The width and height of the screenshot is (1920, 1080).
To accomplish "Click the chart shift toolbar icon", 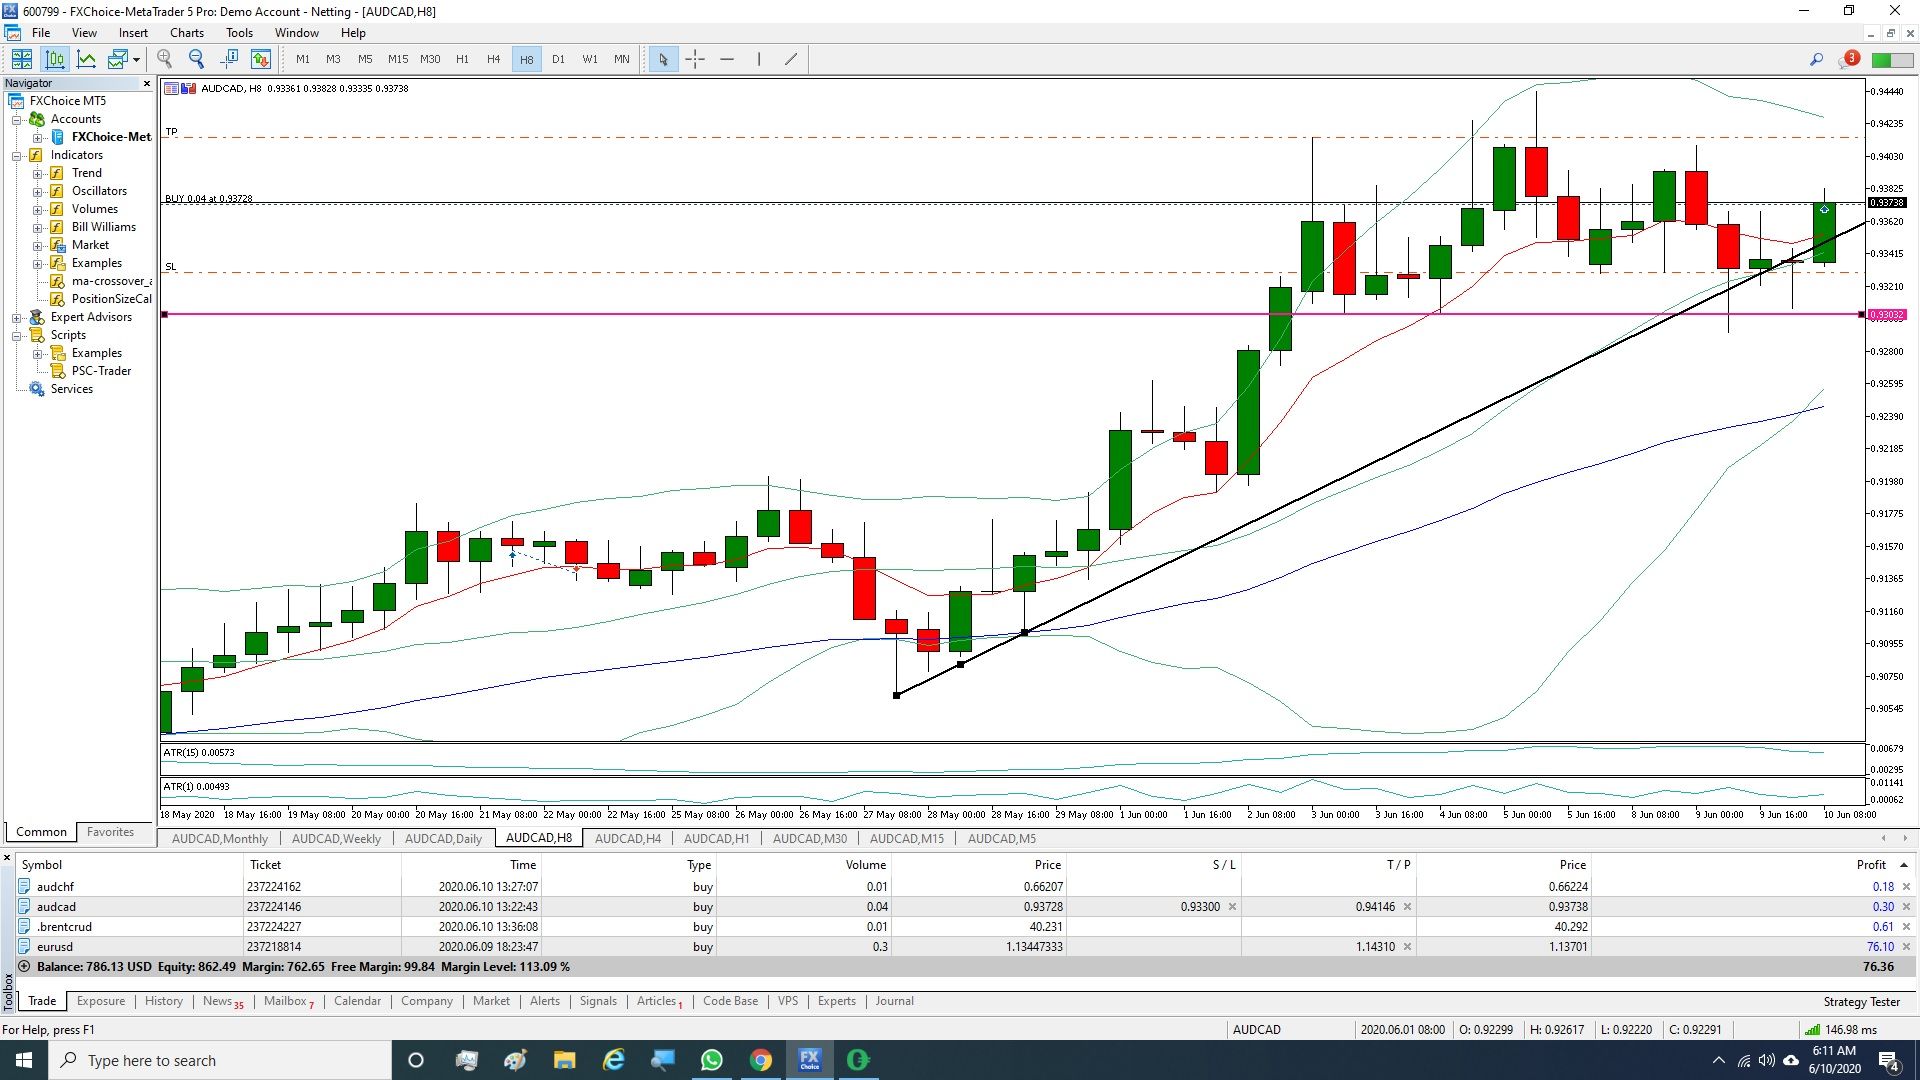I will (x=229, y=59).
